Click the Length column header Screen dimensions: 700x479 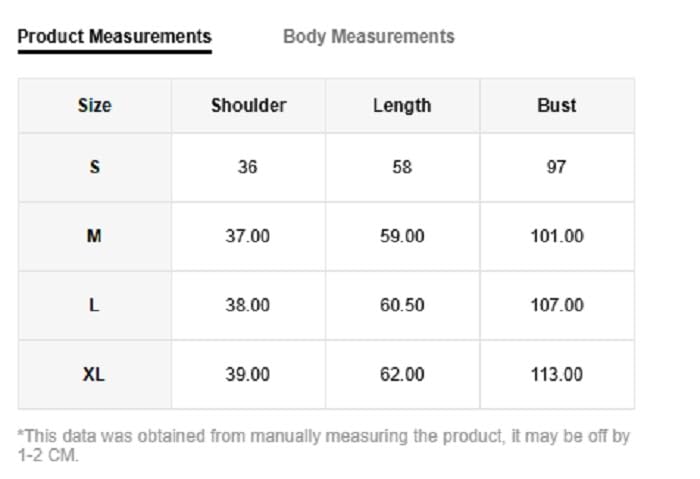[402, 105]
